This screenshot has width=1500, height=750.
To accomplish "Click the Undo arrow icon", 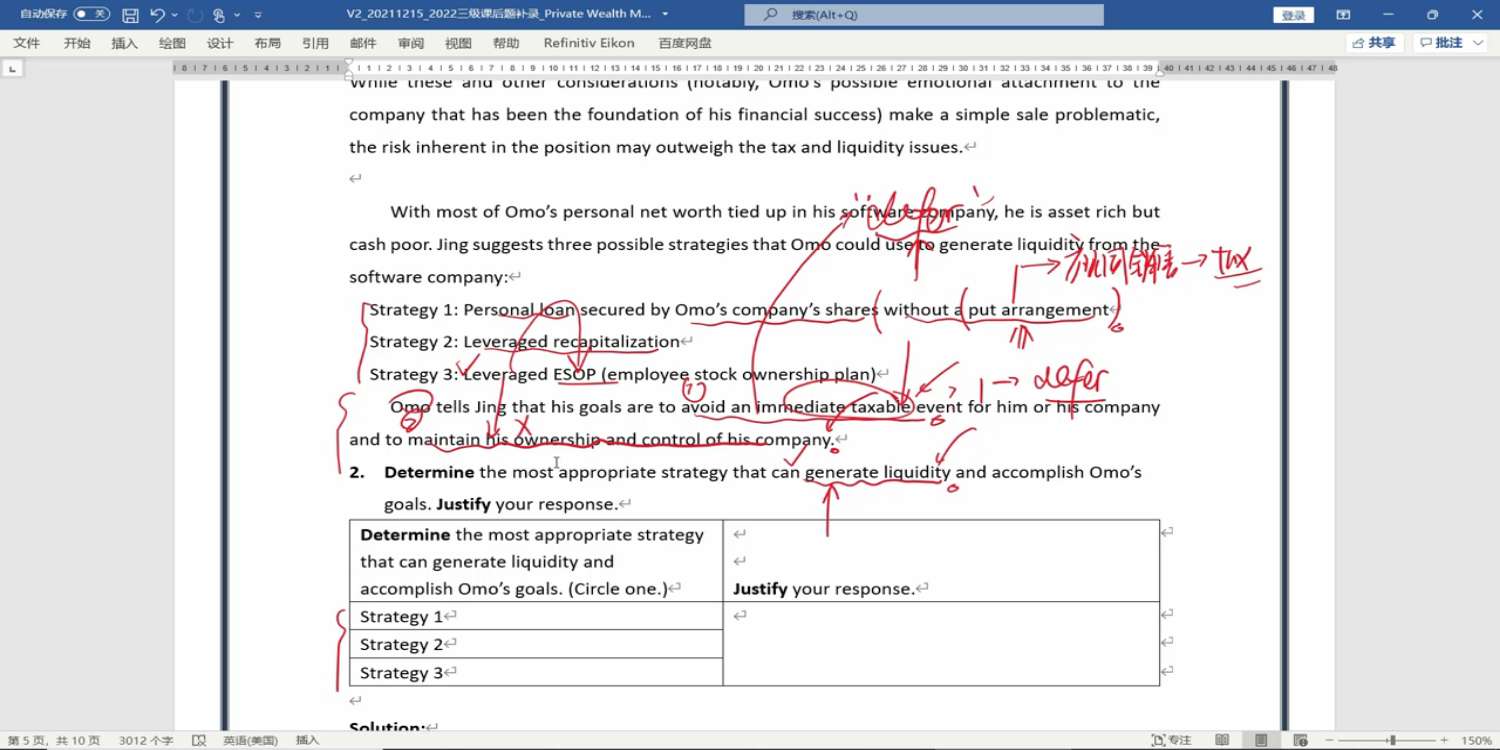I will point(157,15).
